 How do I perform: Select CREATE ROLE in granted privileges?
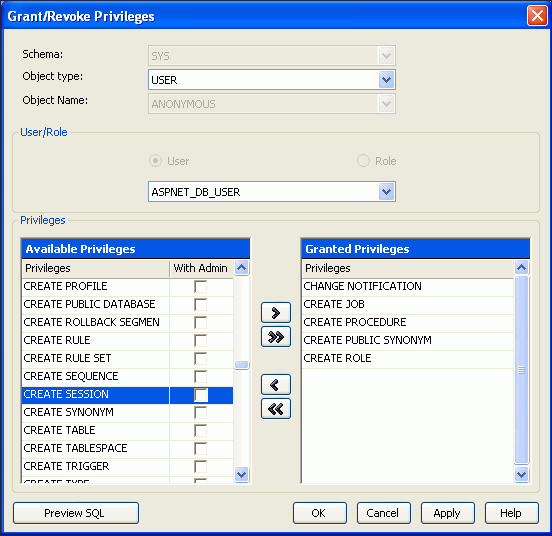pos(408,358)
